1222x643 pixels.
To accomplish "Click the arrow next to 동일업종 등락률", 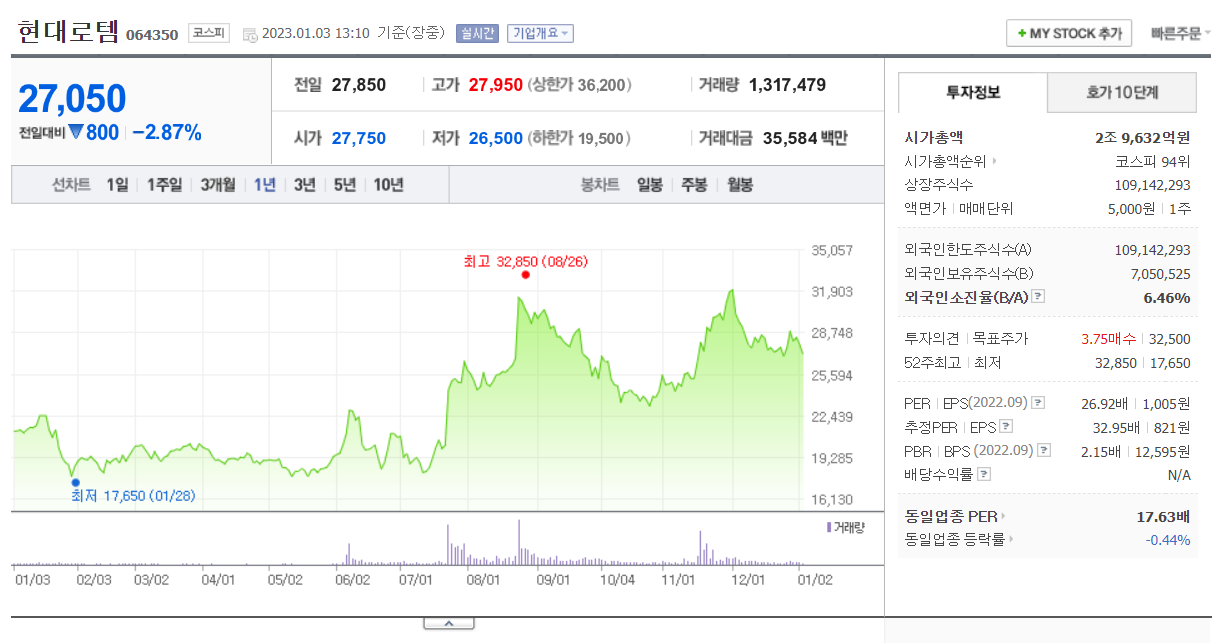I will coord(1011,540).
